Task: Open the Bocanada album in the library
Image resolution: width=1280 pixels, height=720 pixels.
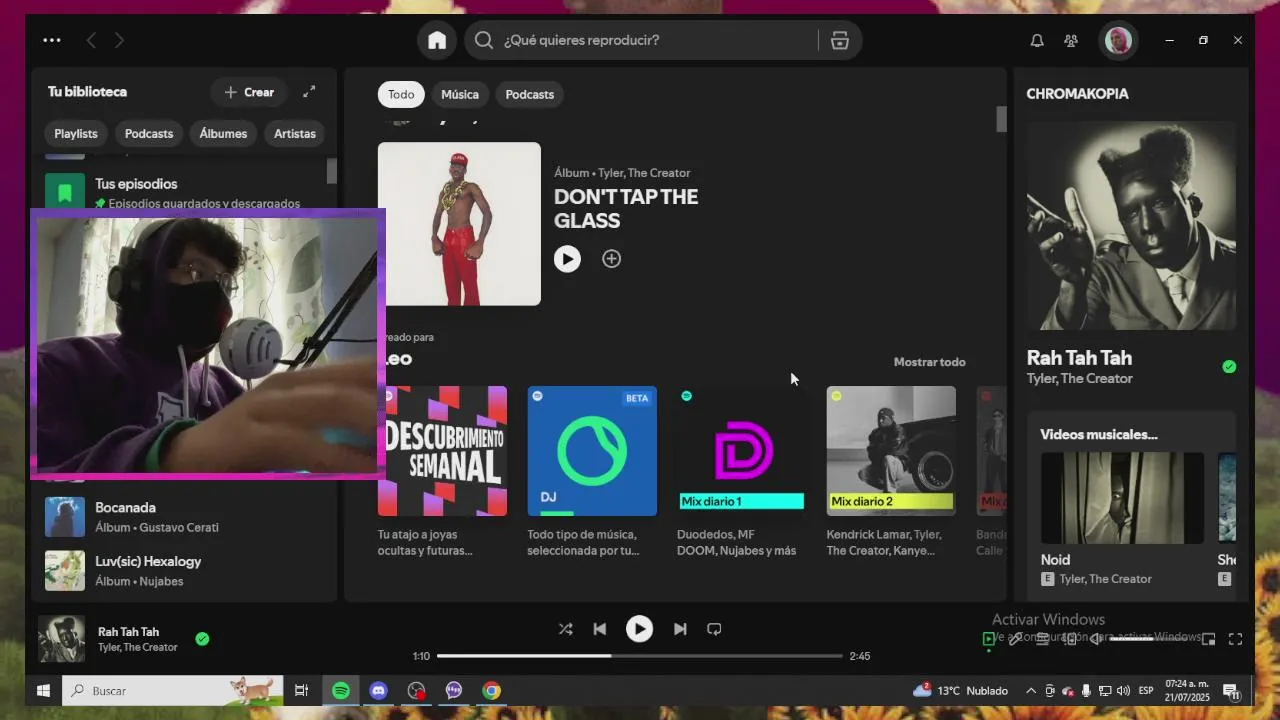Action: tap(185, 517)
